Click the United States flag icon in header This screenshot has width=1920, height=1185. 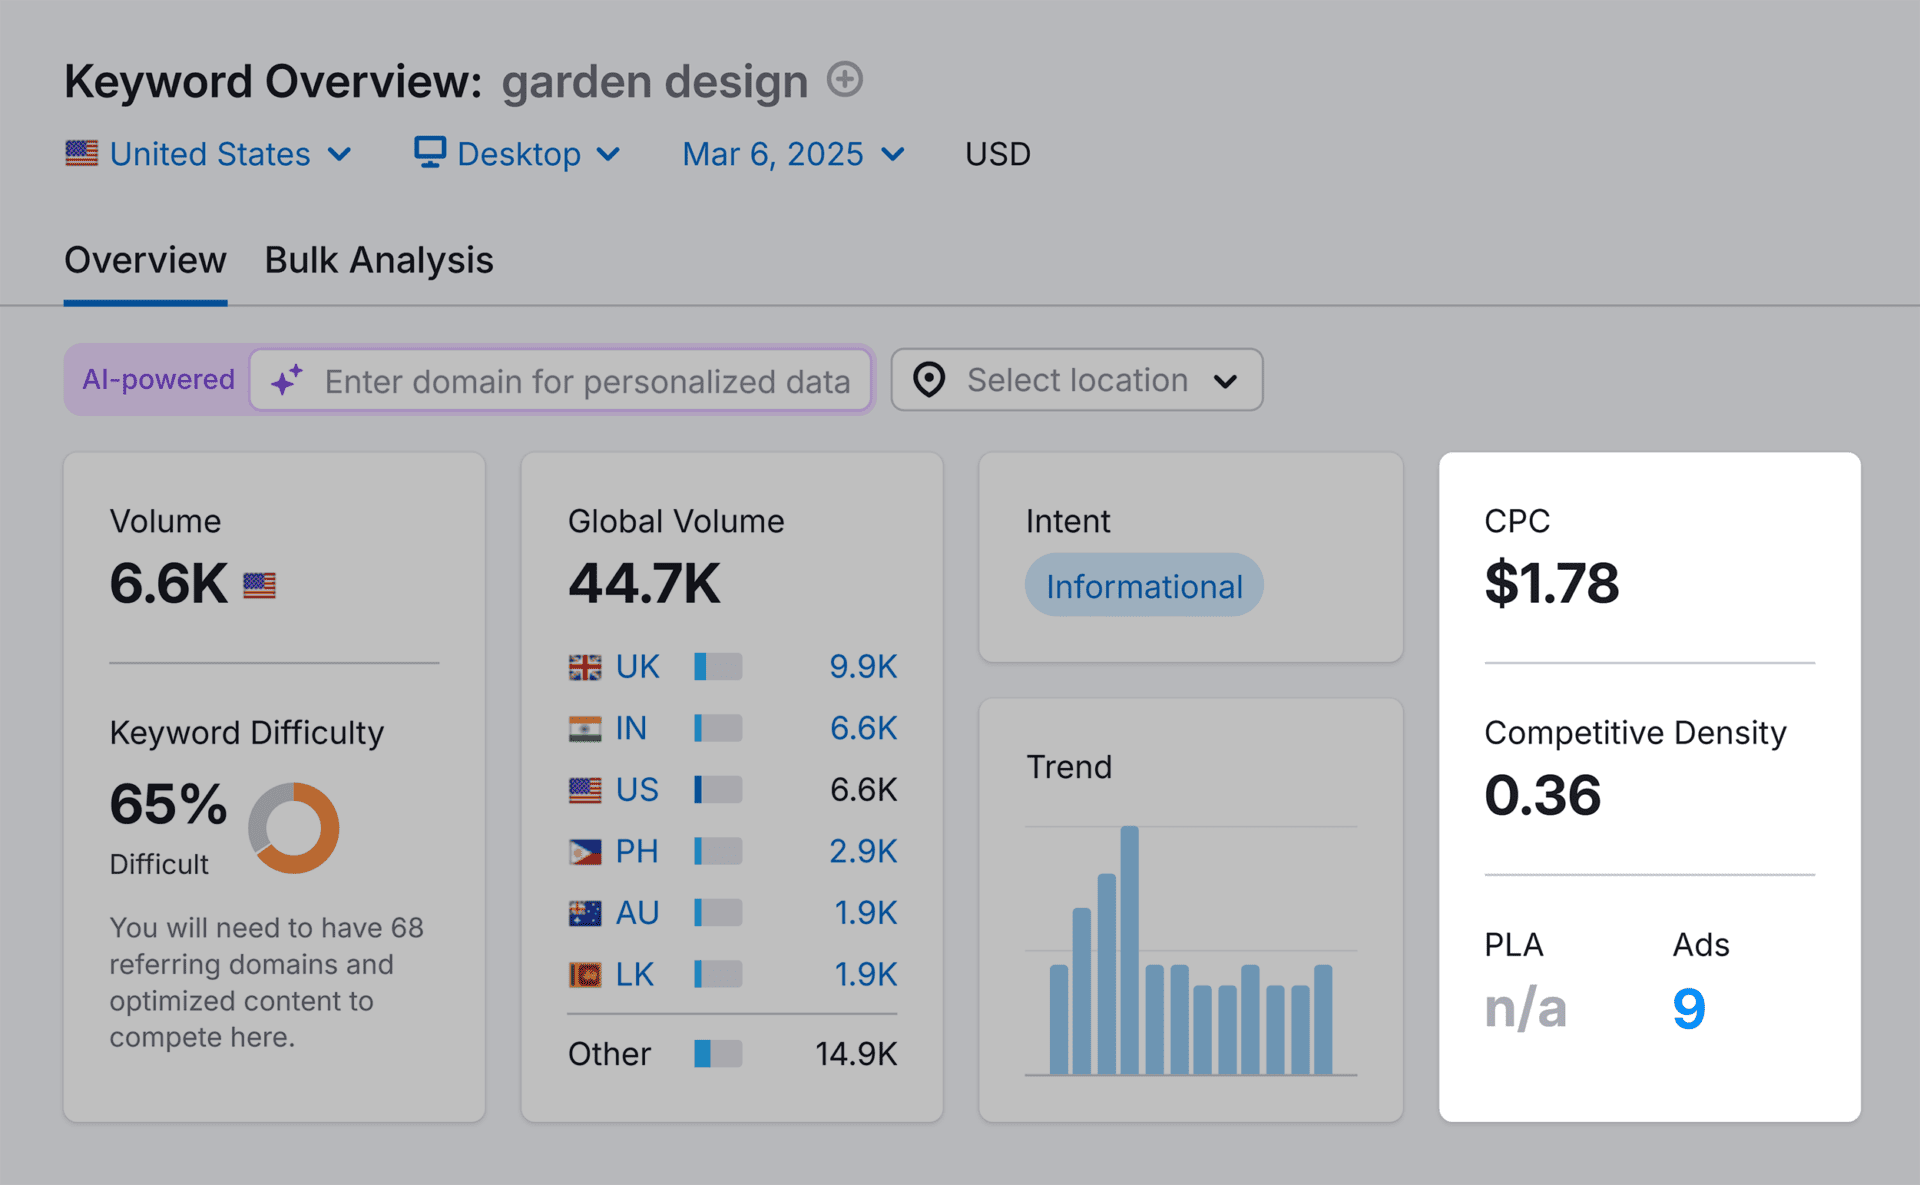point(81,153)
